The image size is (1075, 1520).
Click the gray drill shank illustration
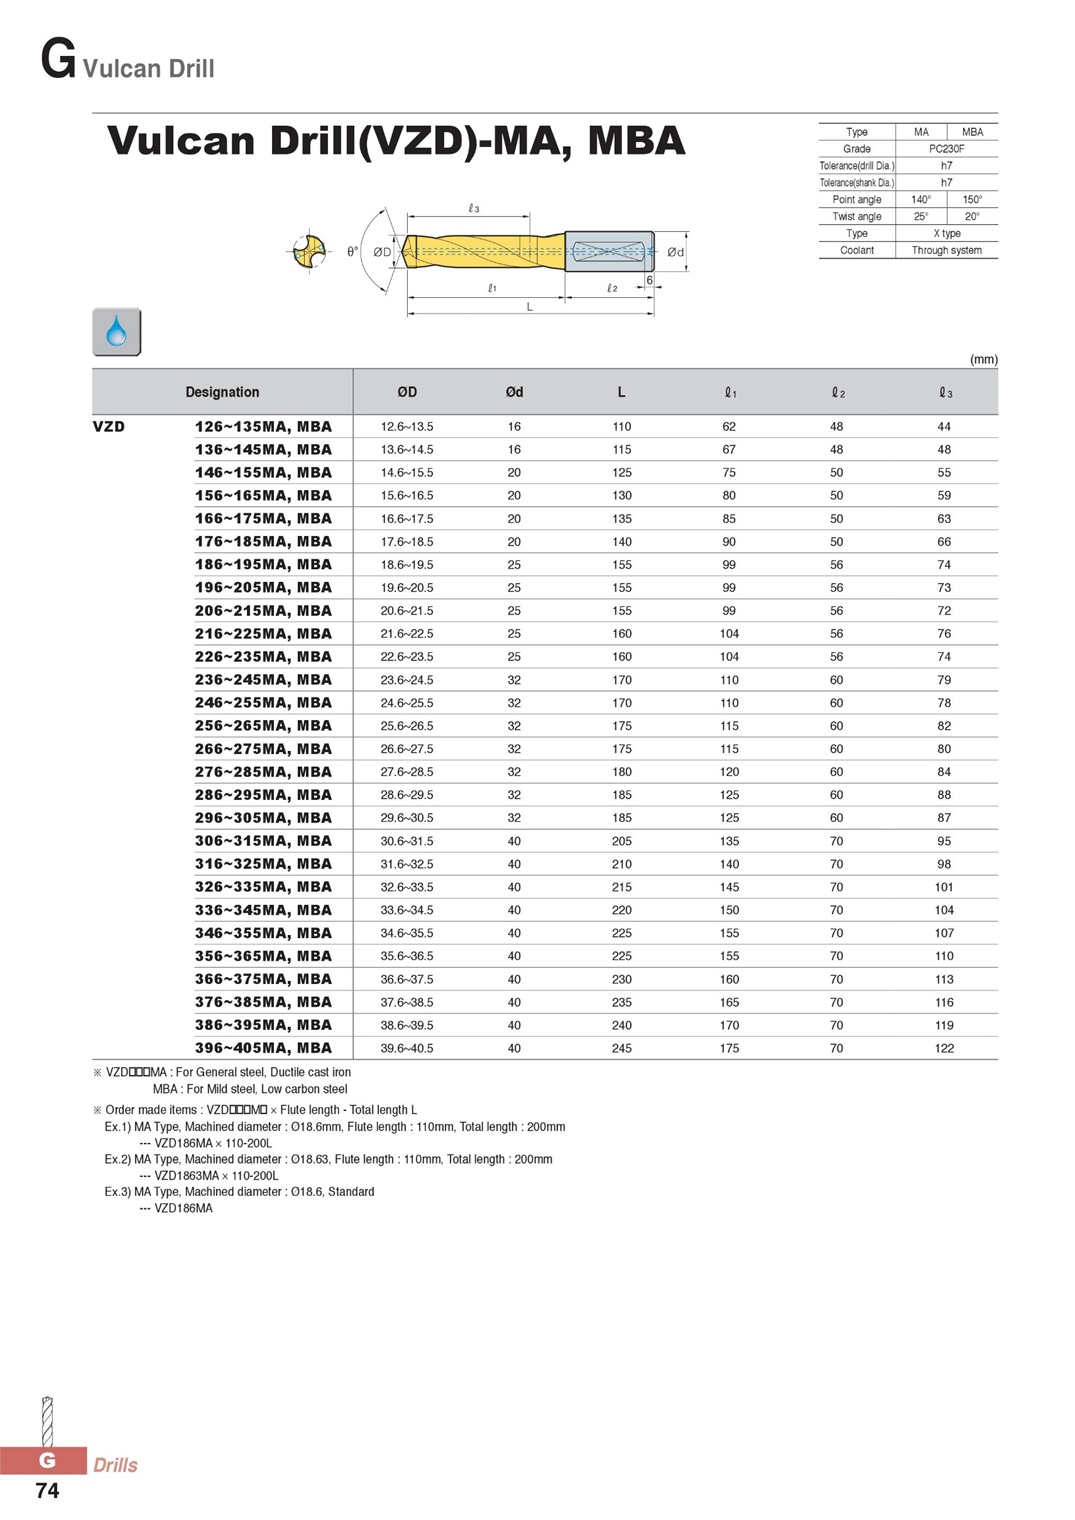(x=610, y=252)
